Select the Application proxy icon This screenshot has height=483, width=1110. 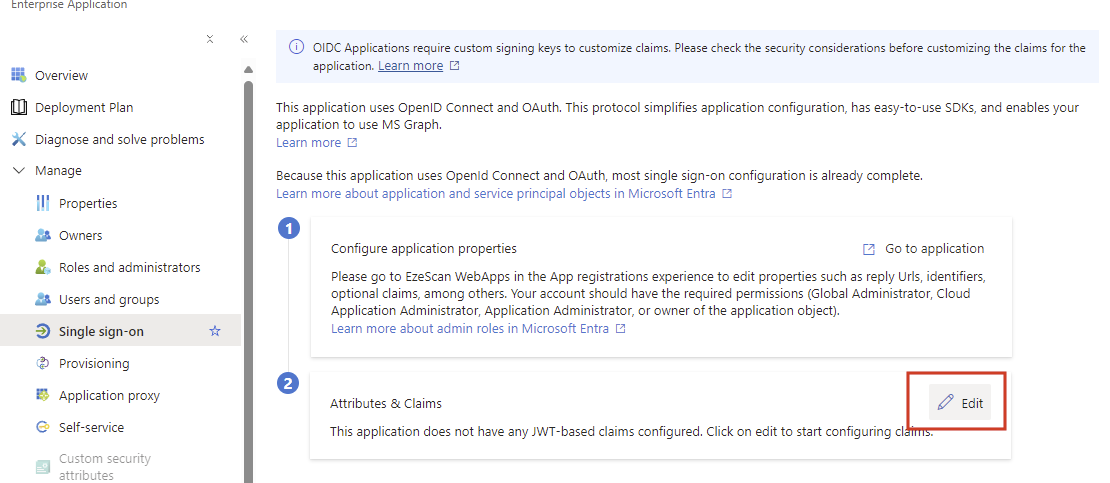coord(42,395)
